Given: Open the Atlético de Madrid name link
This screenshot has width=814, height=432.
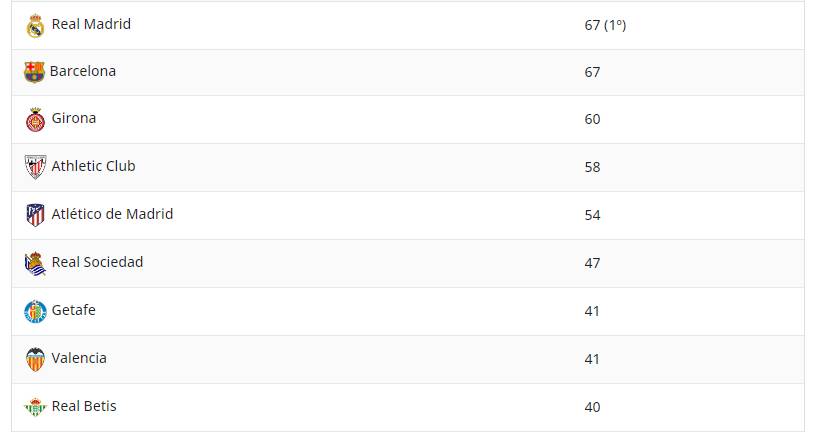Looking at the screenshot, I should [112, 214].
